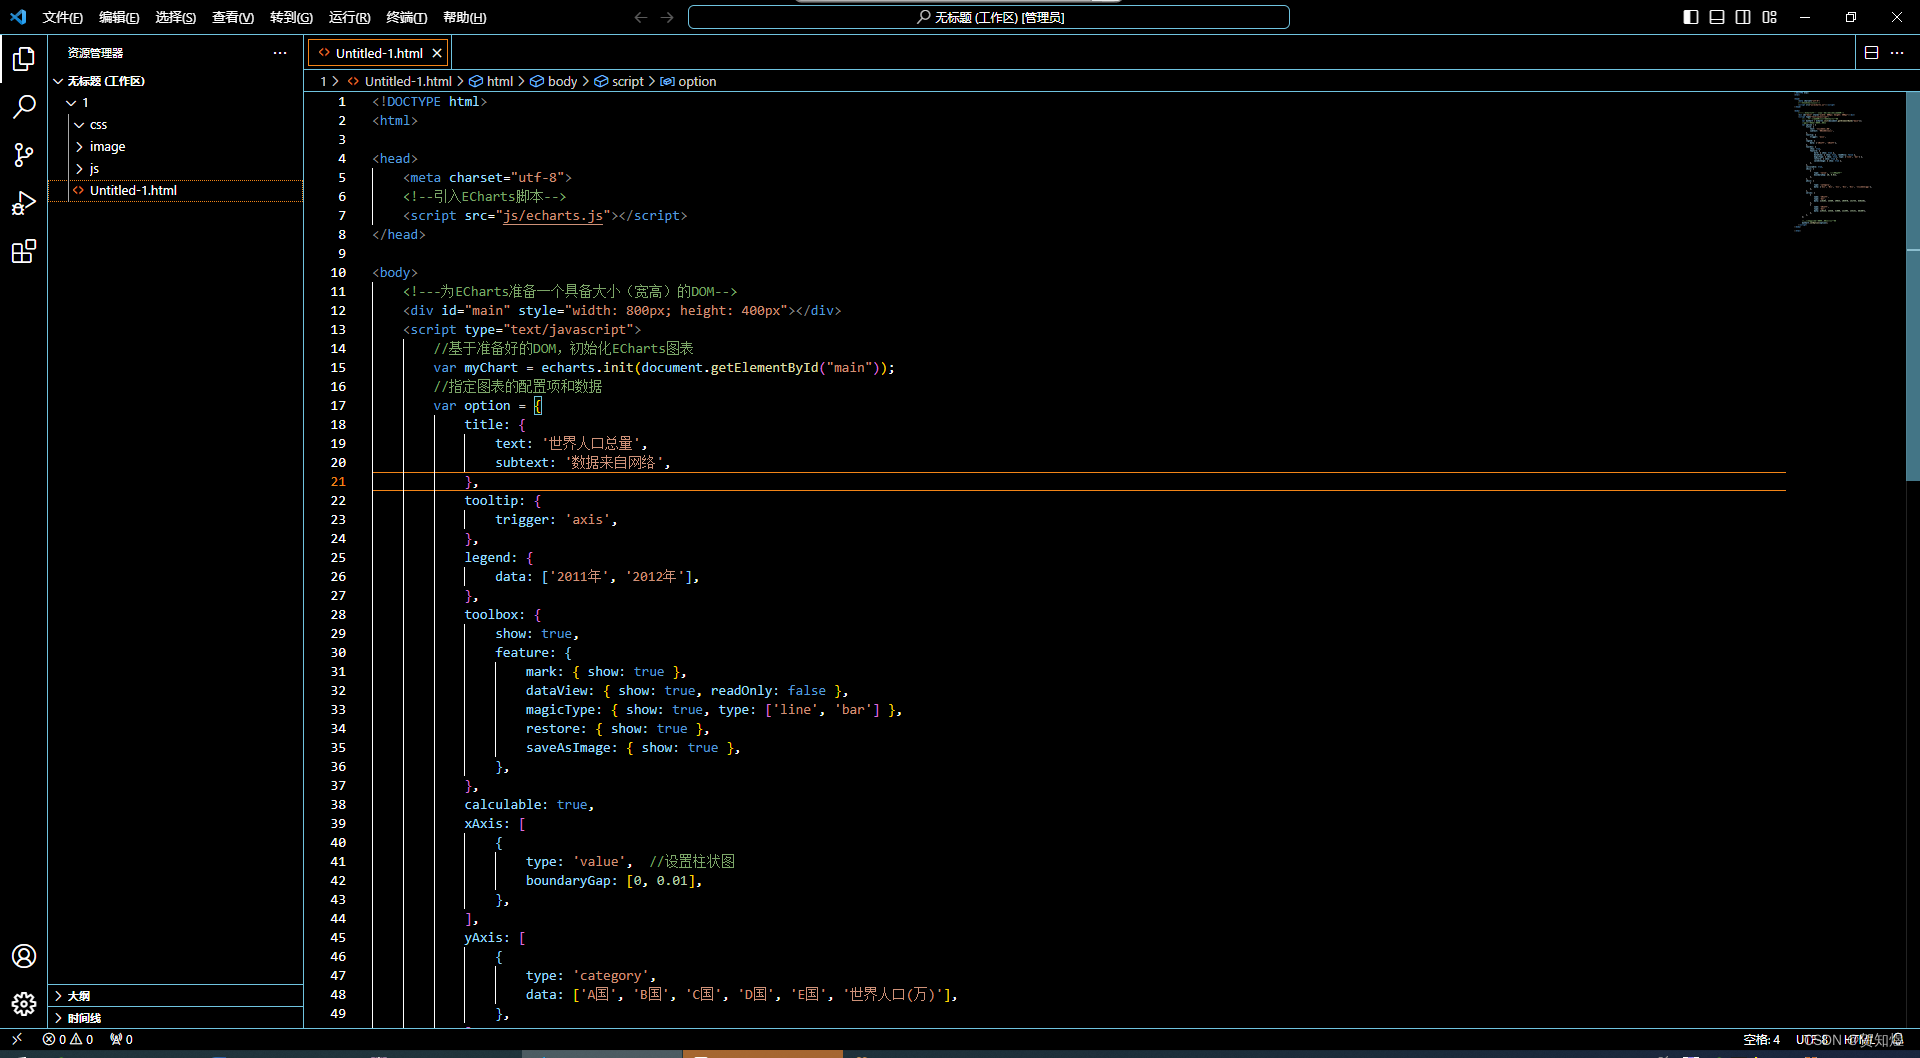Open the 编辑(E) menu
1920x1058 pixels.
(x=119, y=17)
